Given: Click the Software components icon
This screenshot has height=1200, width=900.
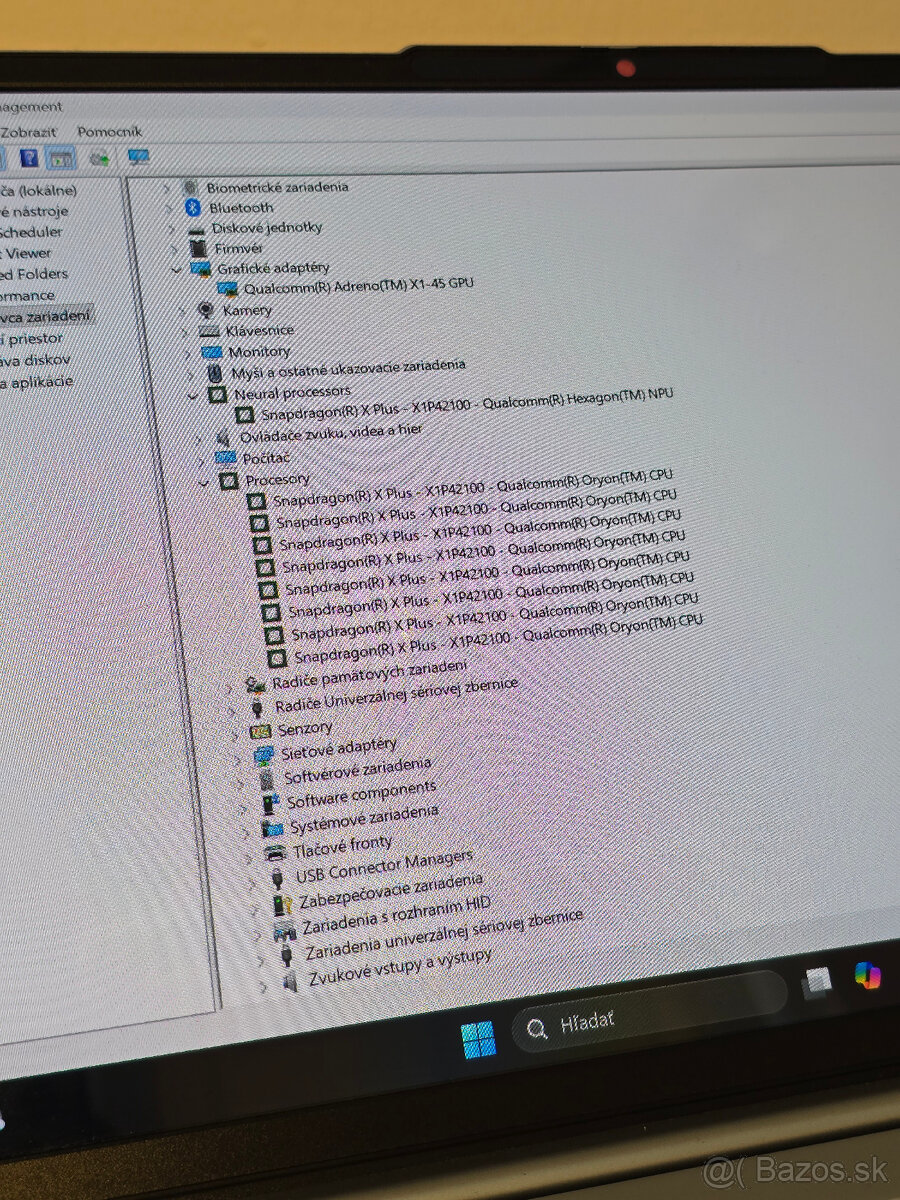Looking at the screenshot, I should pyautogui.click(x=270, y=804).
